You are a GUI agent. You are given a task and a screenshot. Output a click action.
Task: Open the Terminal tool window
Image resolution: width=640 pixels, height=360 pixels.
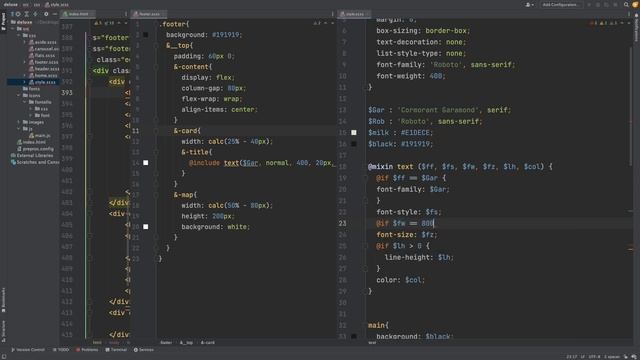tap(116, 350)
